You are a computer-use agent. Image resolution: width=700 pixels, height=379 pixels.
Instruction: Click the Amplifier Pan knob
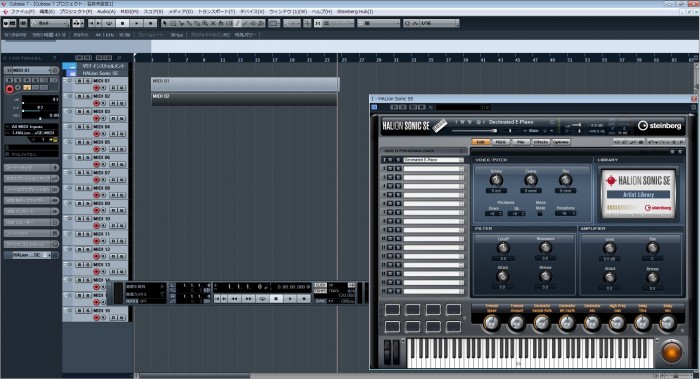tap(653, 248)
